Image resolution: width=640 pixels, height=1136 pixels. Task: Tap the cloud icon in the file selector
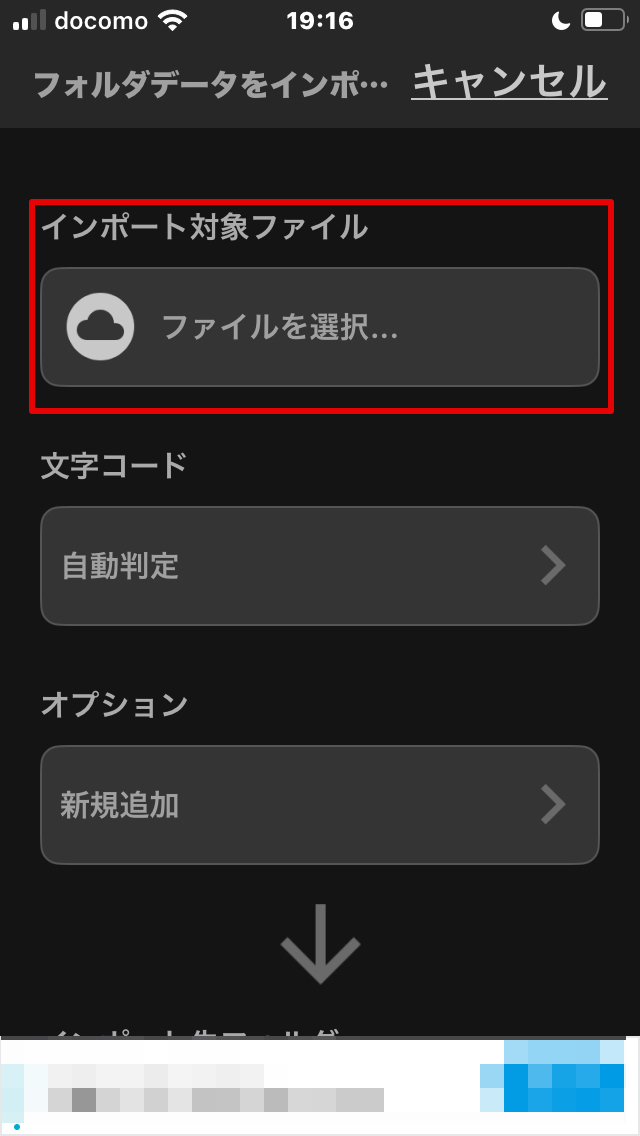coord(100,327)
